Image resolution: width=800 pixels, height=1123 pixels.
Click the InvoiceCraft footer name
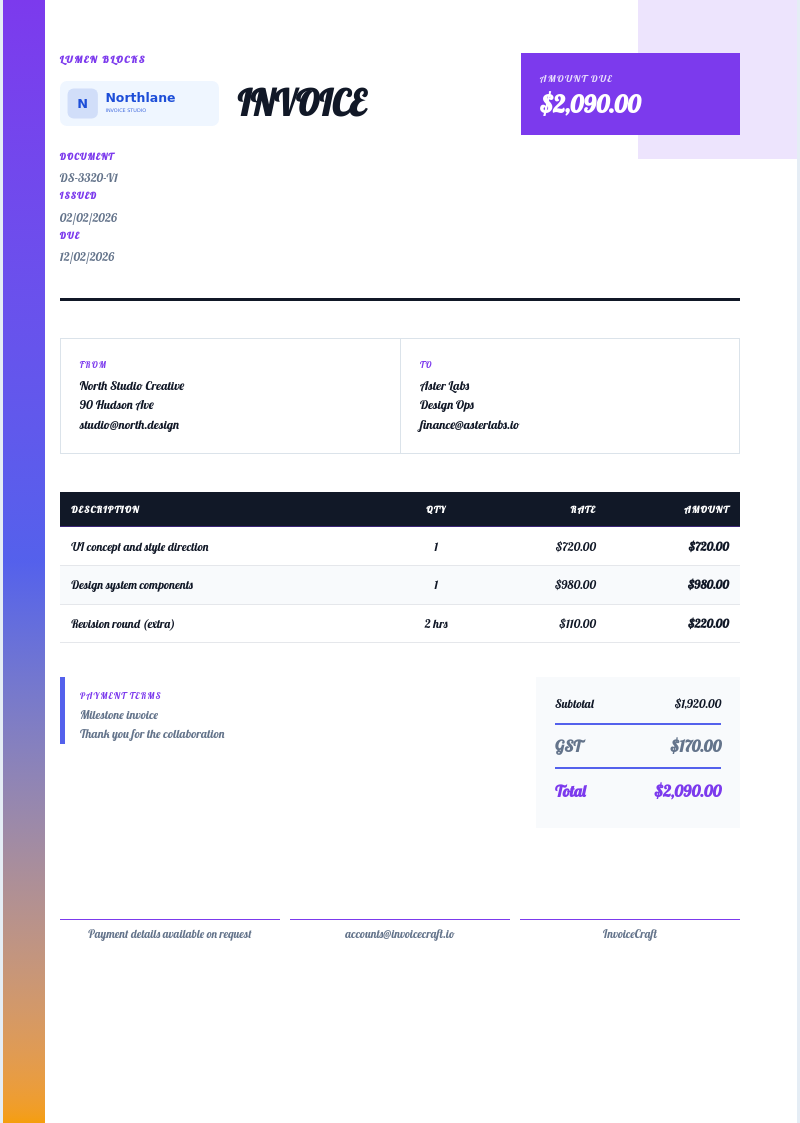click(630, 934)
